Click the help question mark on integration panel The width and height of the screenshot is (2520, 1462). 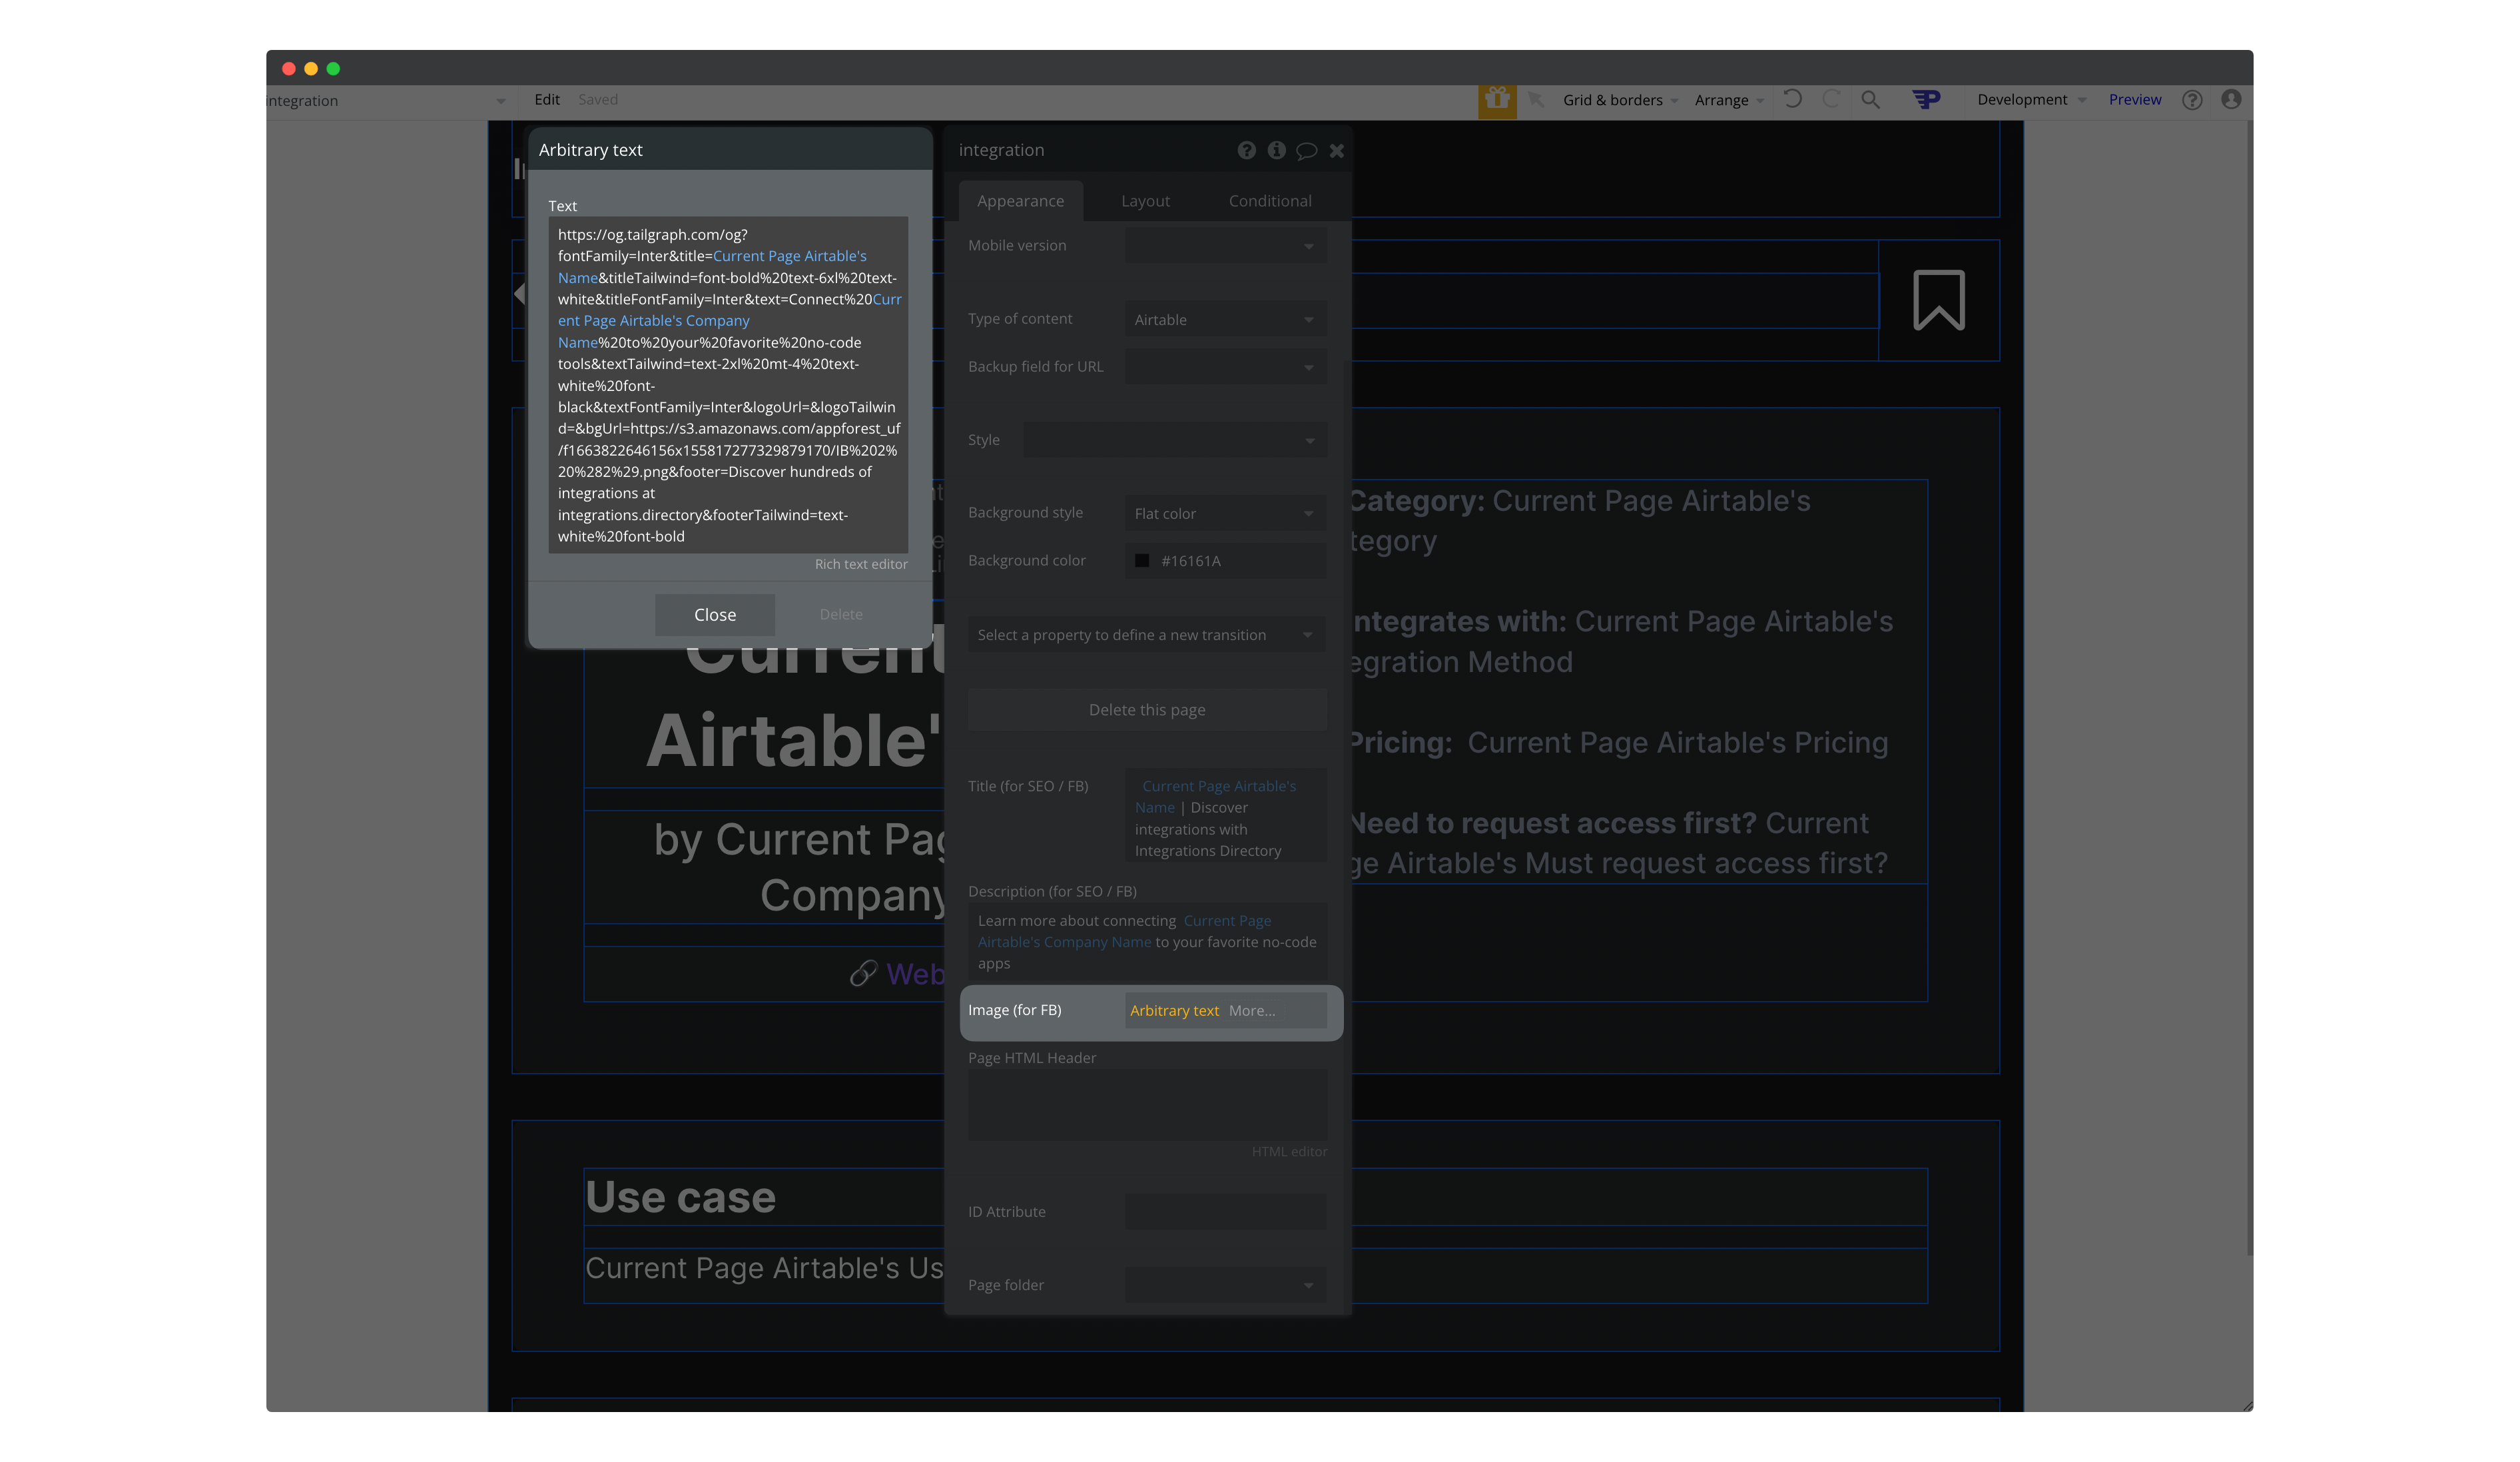1246,150
